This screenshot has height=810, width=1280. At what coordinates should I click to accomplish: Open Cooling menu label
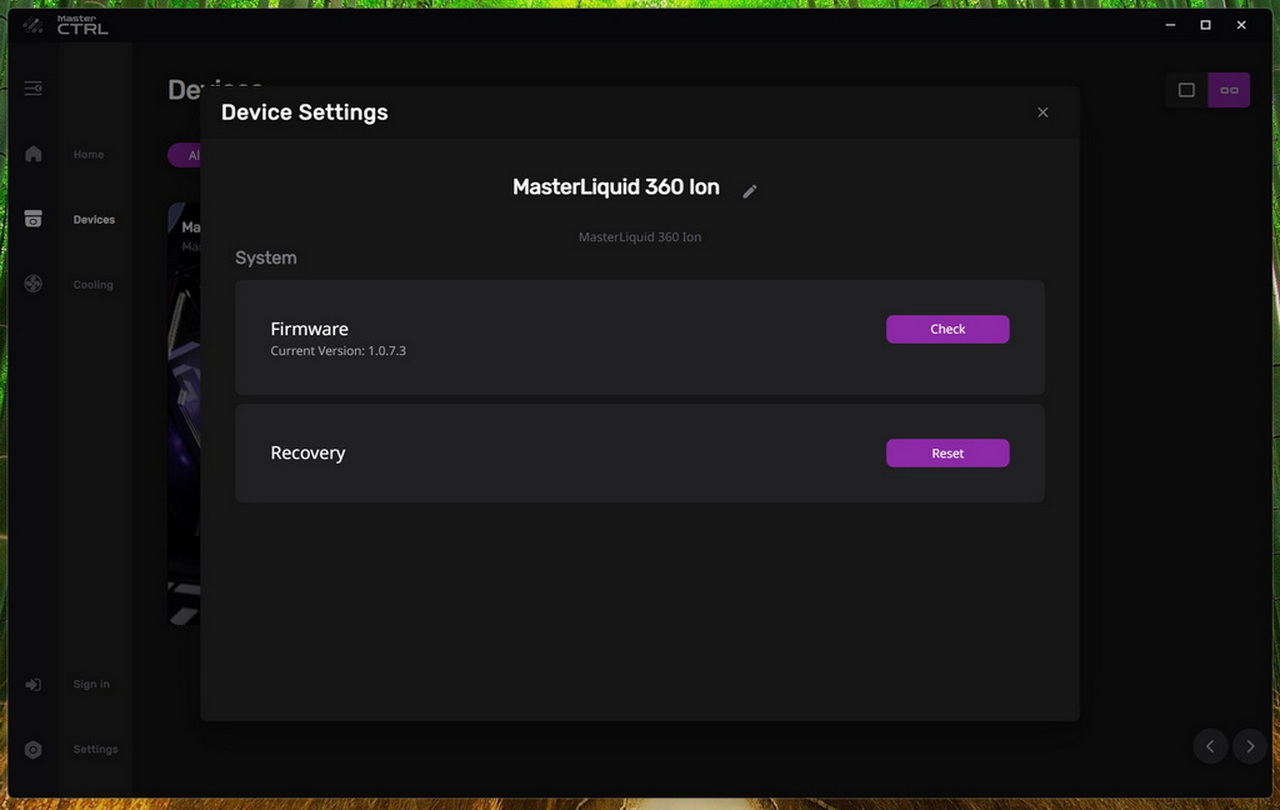pos(93,285)
